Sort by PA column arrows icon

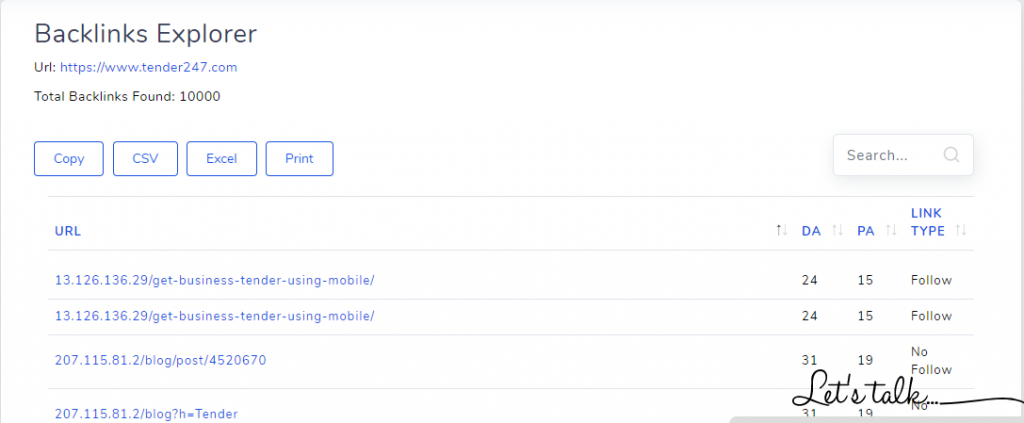point(891,230)
